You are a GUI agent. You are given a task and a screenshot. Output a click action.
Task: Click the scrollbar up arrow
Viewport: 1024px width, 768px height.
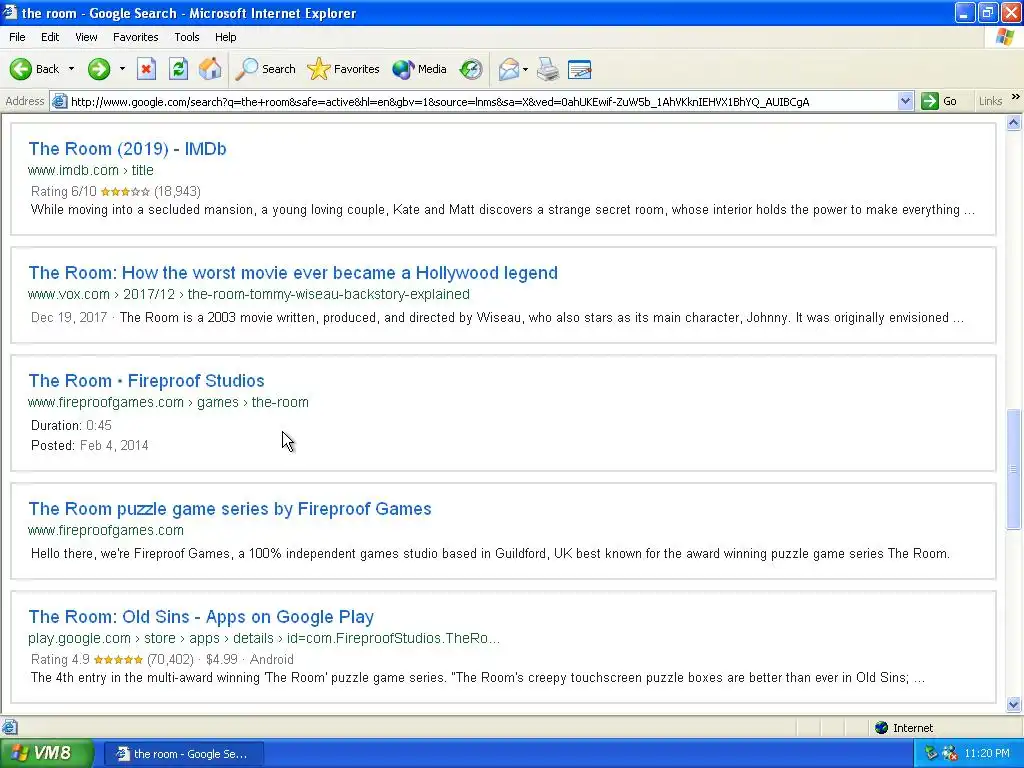(1014, 123)
